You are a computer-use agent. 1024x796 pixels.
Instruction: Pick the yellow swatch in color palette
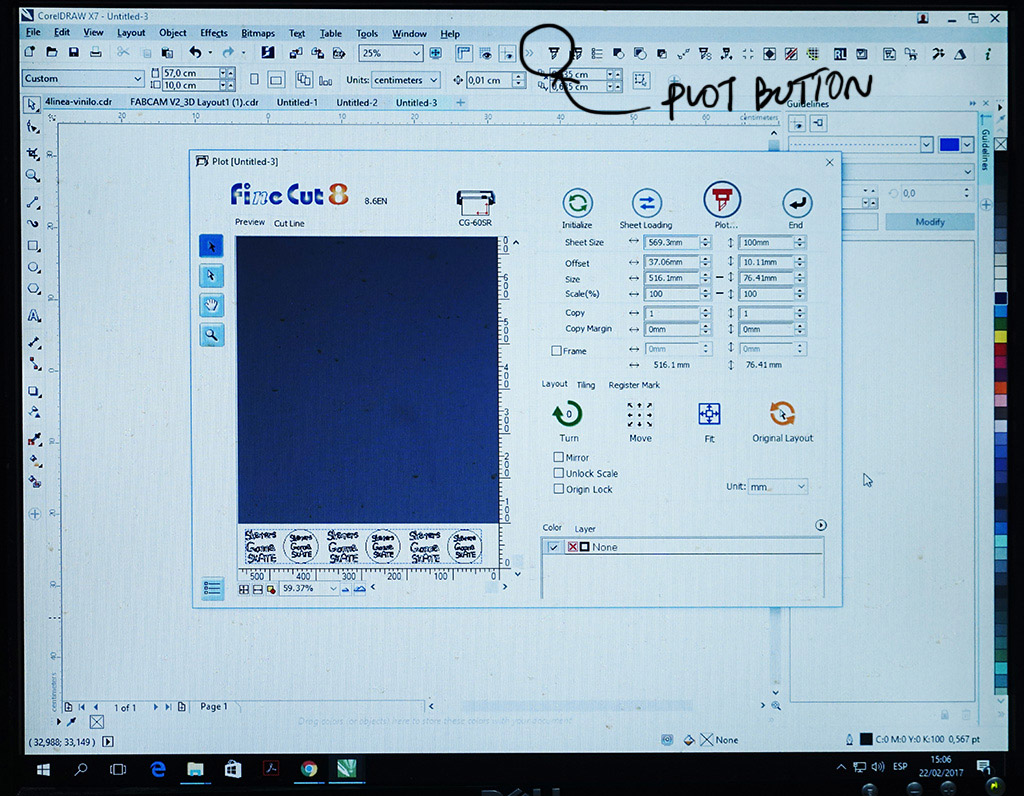pyautogui.click(x=1000, y=336)
